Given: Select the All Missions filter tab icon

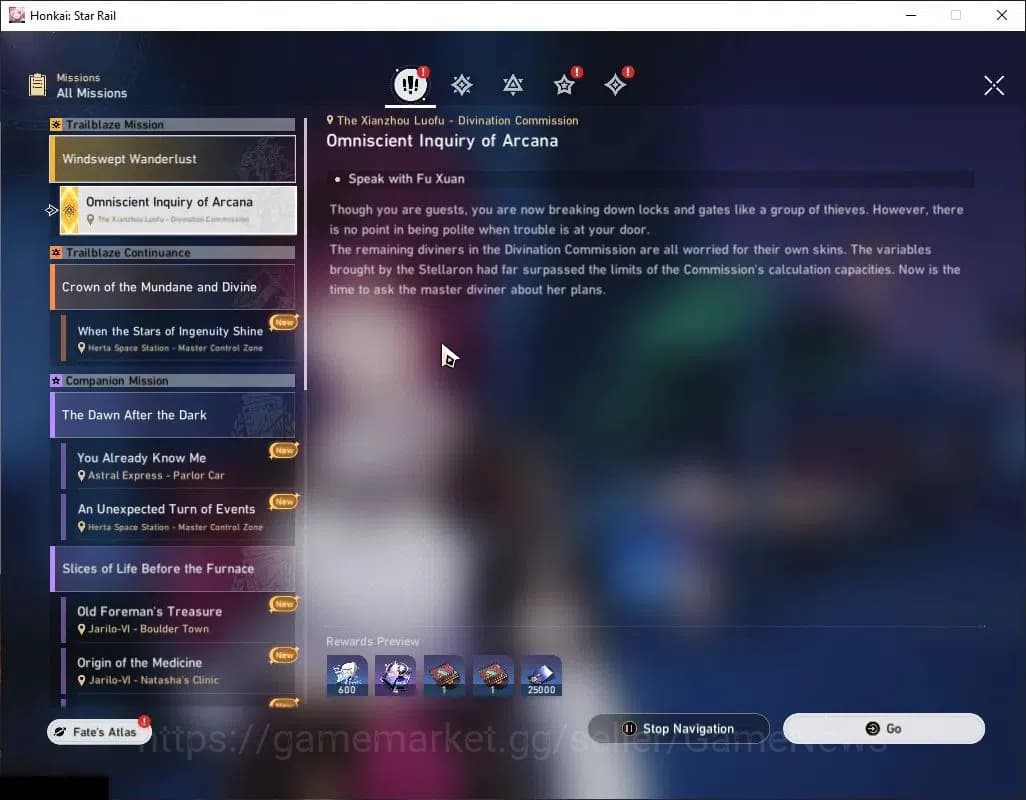Looking at the screenshot, I should coord(410,84).
